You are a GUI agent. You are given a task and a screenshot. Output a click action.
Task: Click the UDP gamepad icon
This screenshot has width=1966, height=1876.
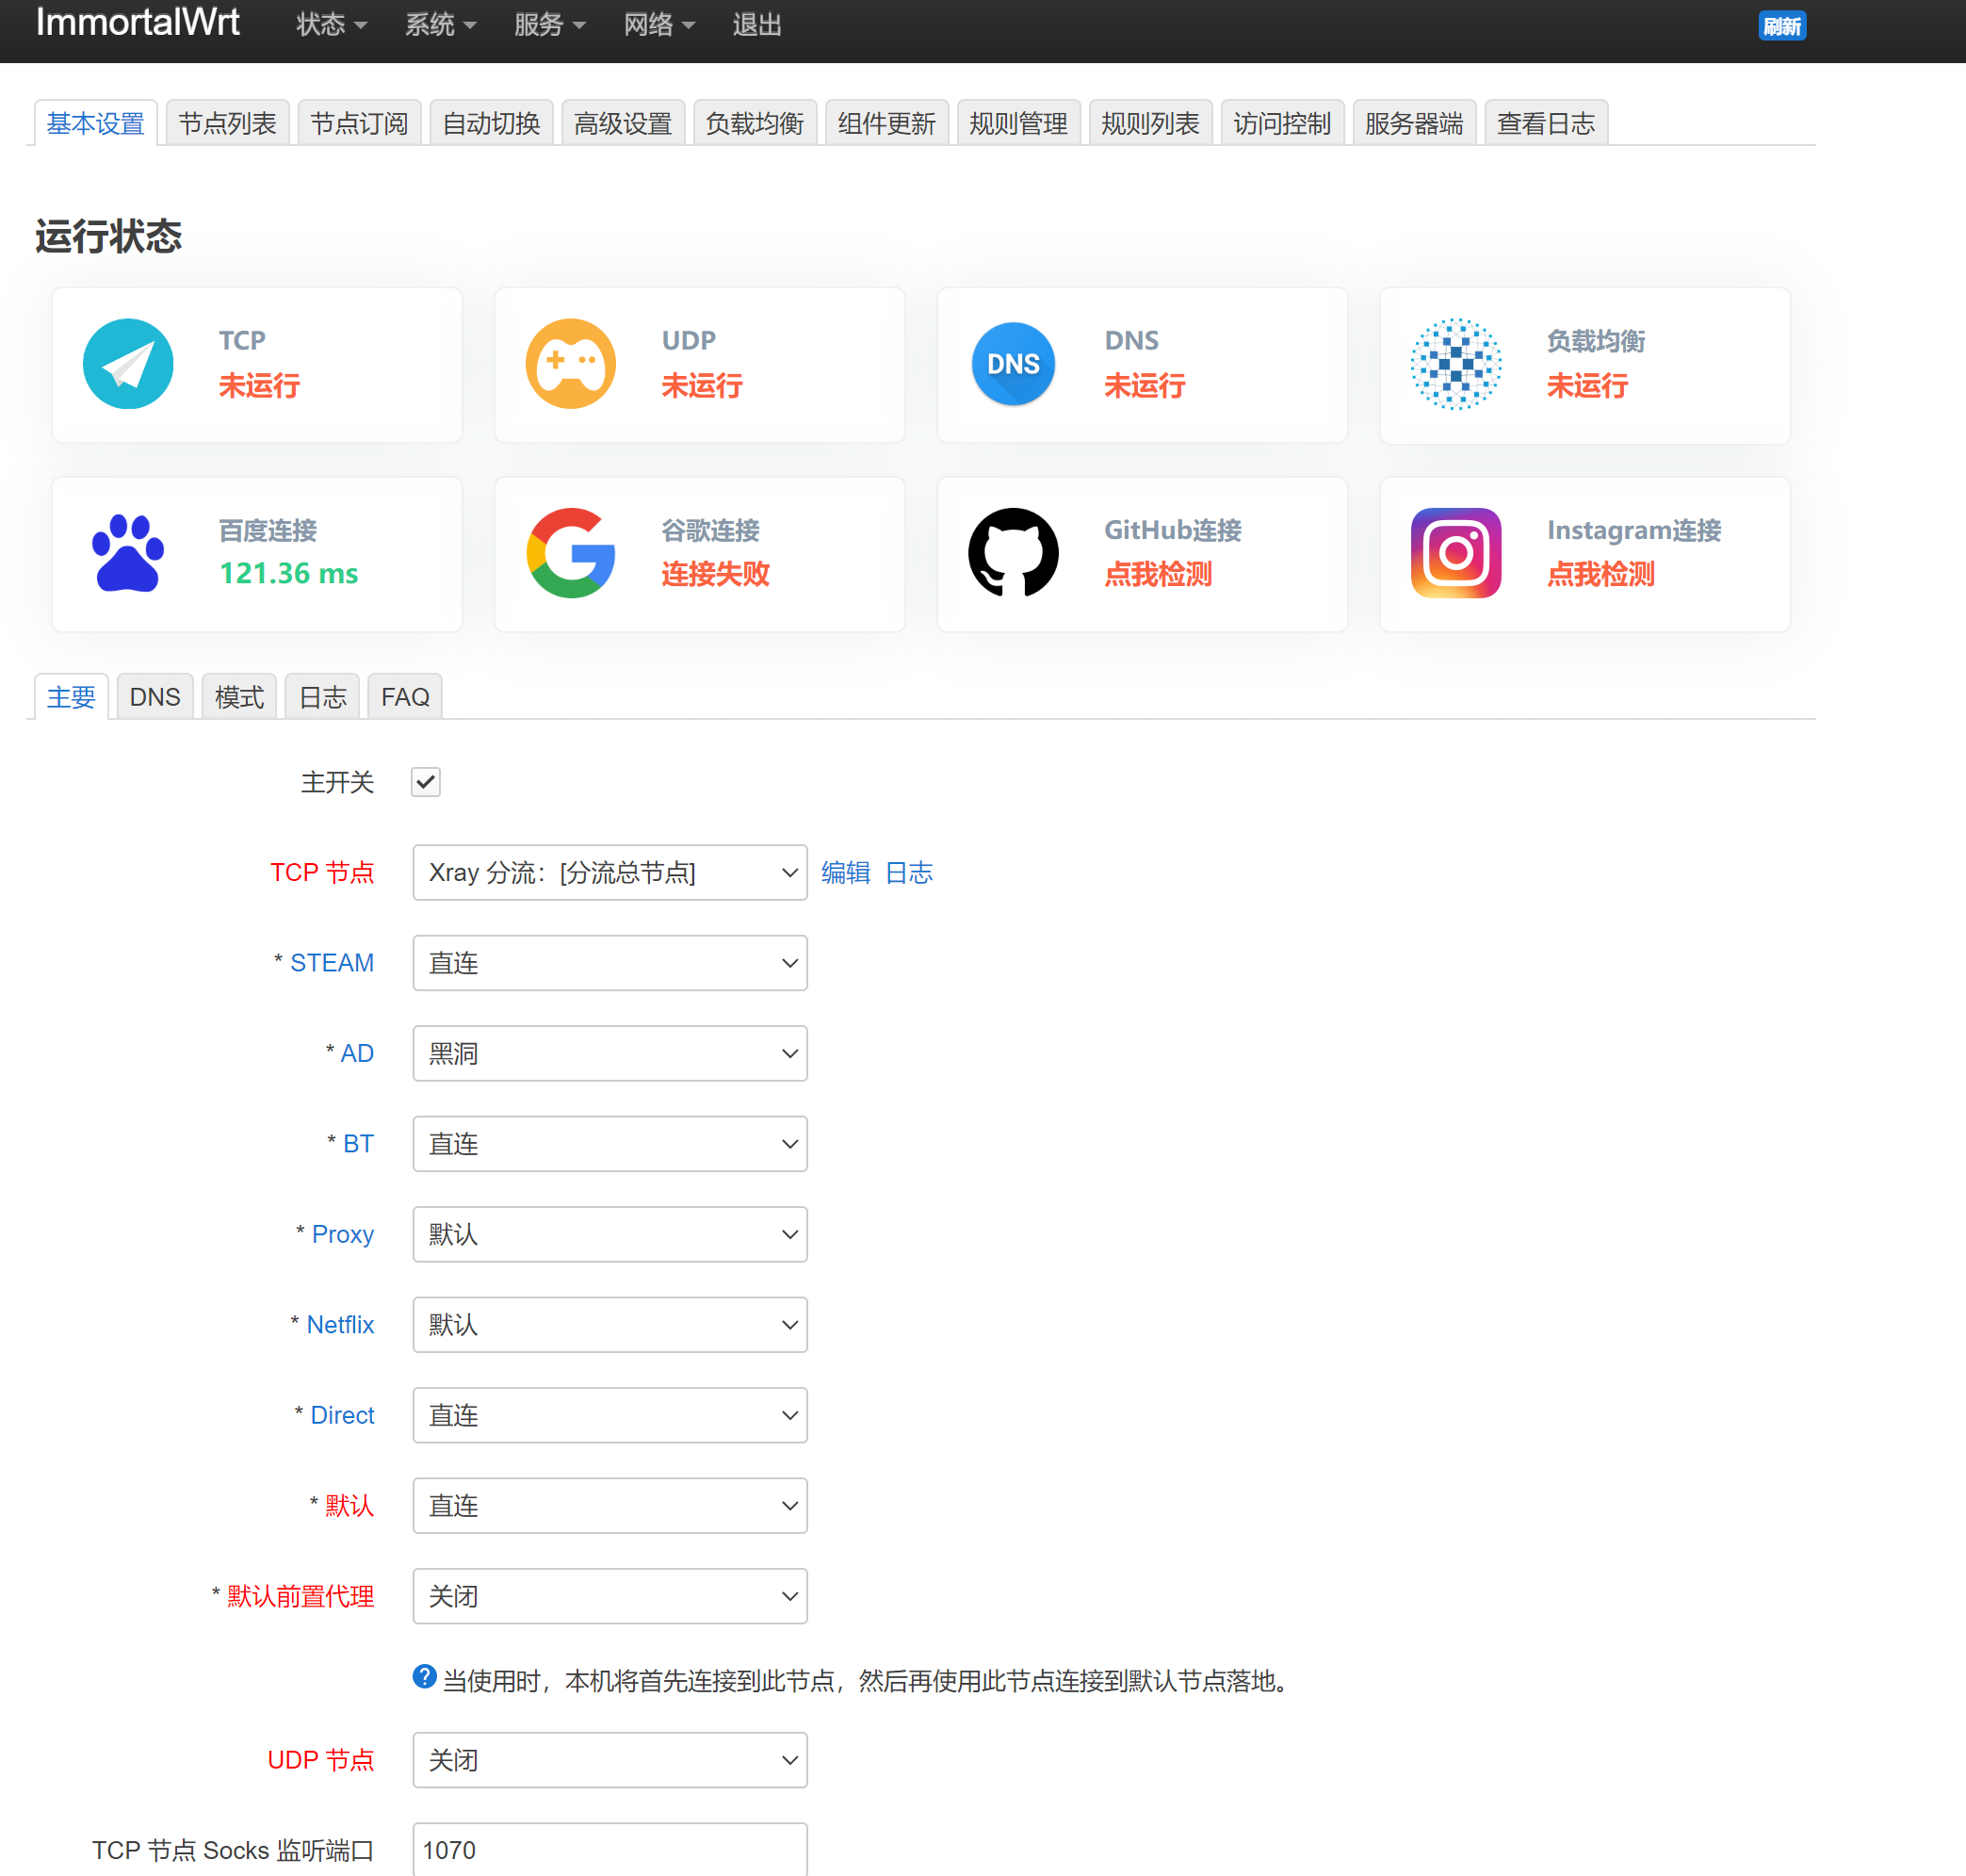(x=570, y=364)
